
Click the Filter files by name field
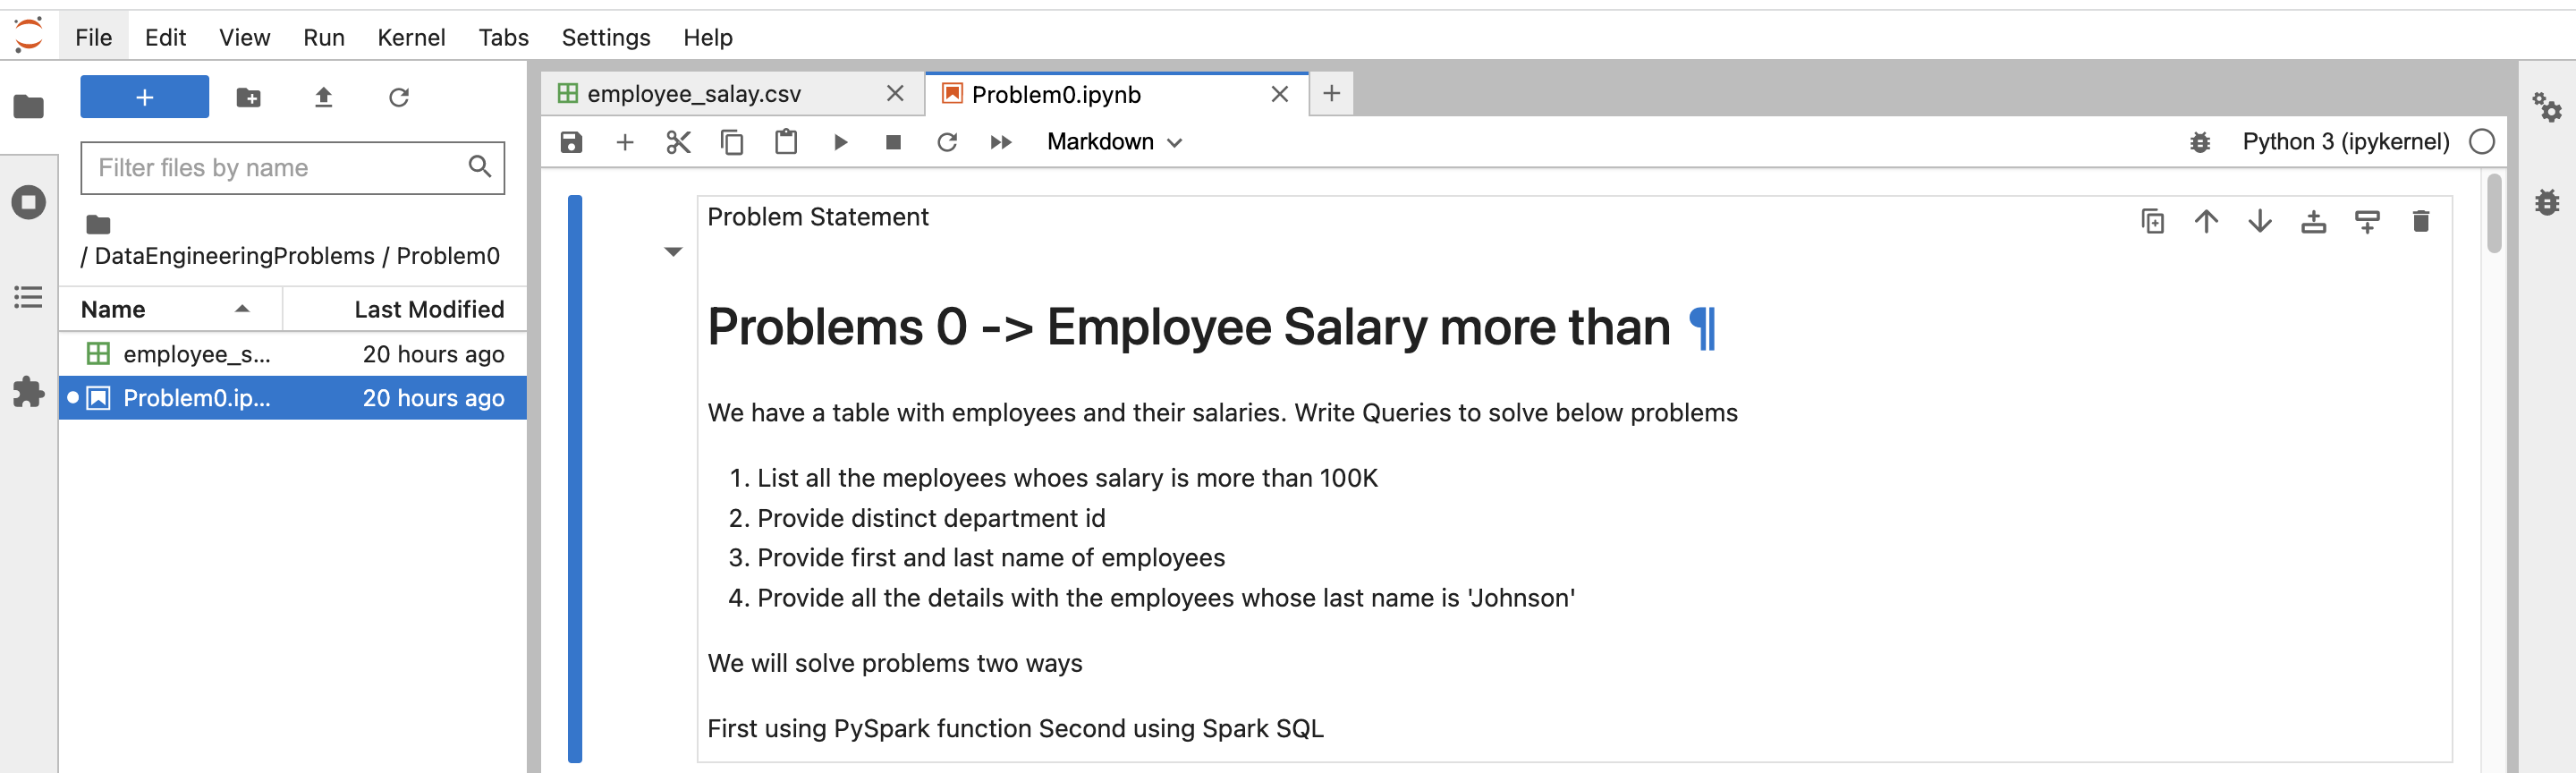[x=280, y=167]
